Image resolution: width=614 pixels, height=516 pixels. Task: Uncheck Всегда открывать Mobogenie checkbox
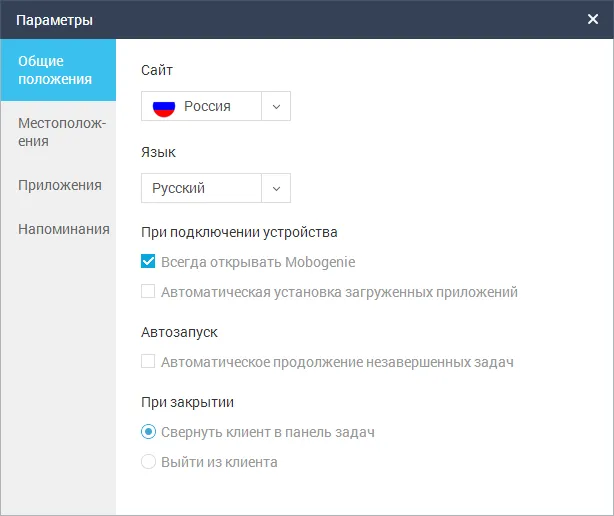tap(148, 261)
